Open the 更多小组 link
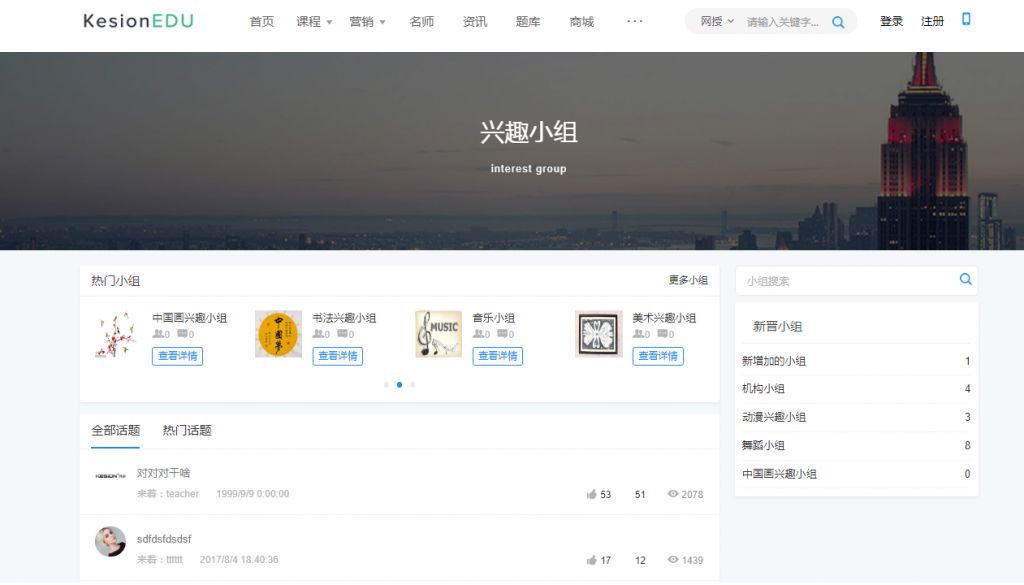Viewport: 1024px width, 585px height. click(x=688, y=280)
